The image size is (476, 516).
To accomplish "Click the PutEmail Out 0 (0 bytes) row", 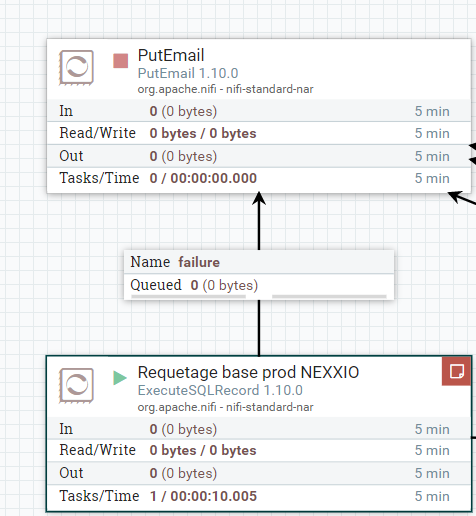I will pos(259,156).
